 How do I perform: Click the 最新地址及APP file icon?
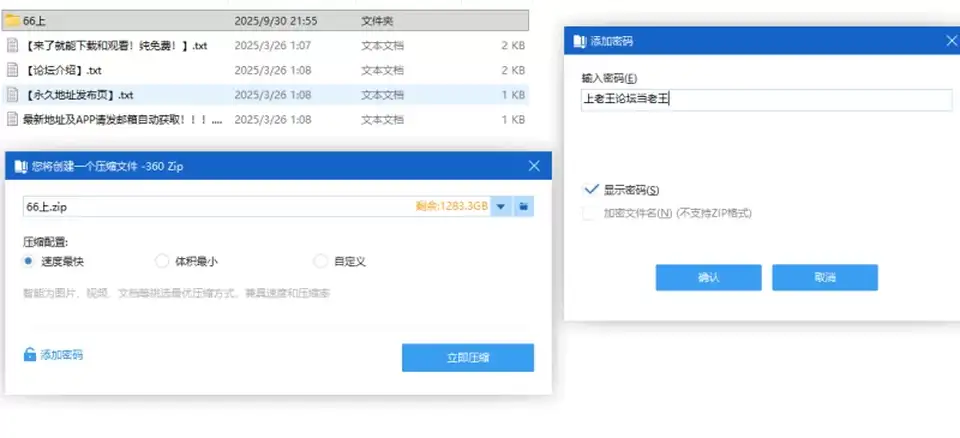(12, 119)
